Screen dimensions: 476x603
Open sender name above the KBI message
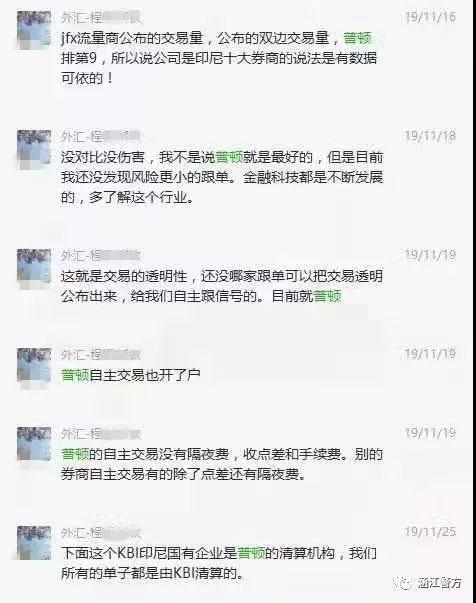point(101,533)
